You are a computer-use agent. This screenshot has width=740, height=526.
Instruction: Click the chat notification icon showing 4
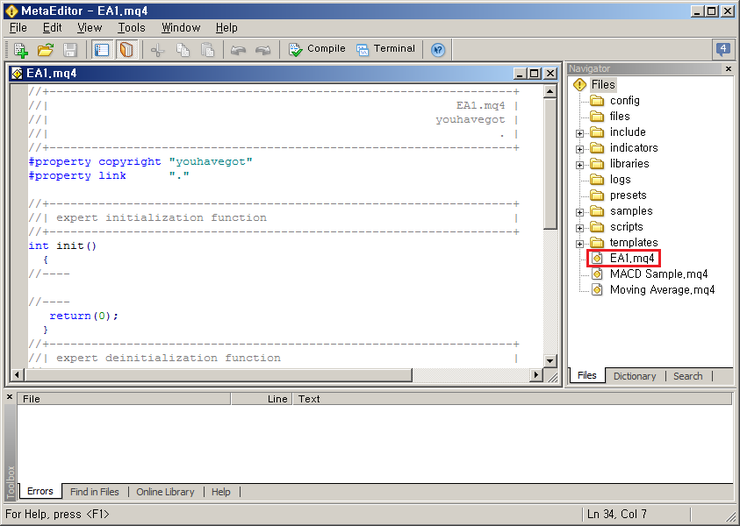click(723, 49)
